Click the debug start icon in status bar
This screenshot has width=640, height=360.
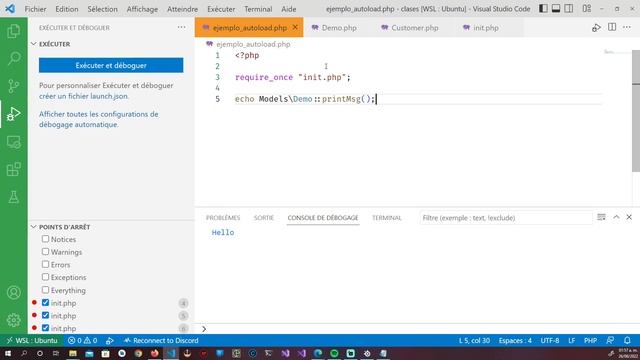click(109, 340)
